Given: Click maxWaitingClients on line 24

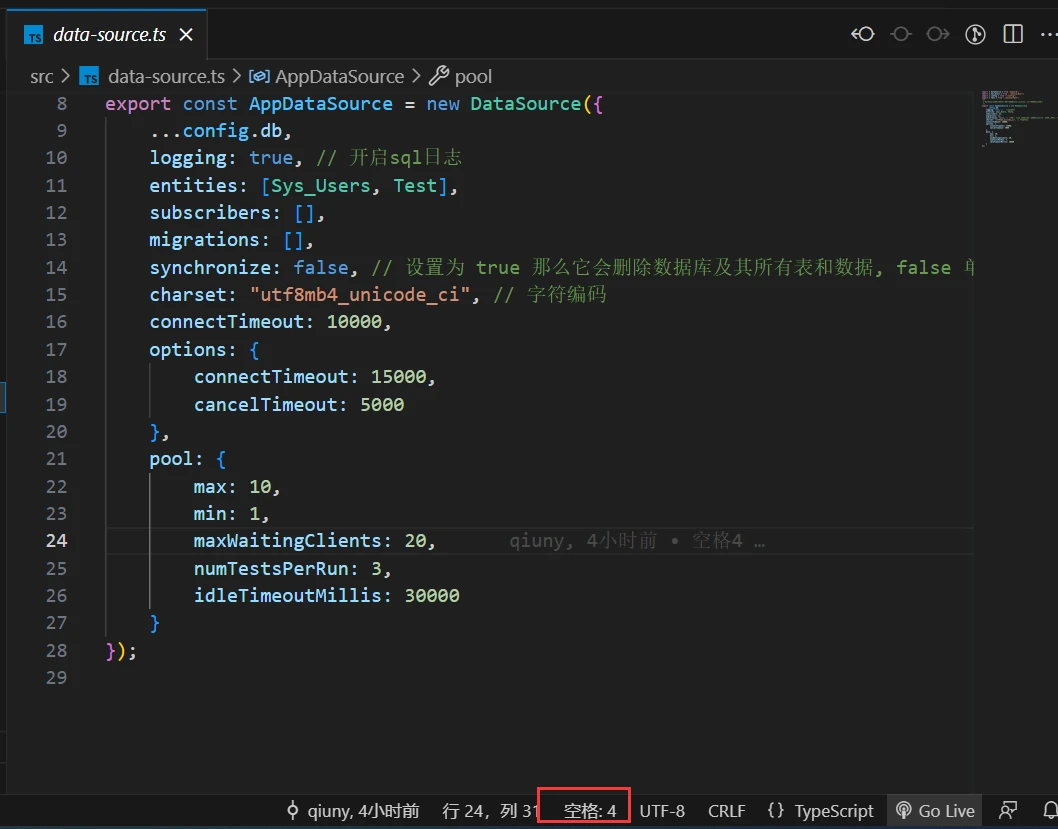Looking at the screenshot, I should point(287,540).
